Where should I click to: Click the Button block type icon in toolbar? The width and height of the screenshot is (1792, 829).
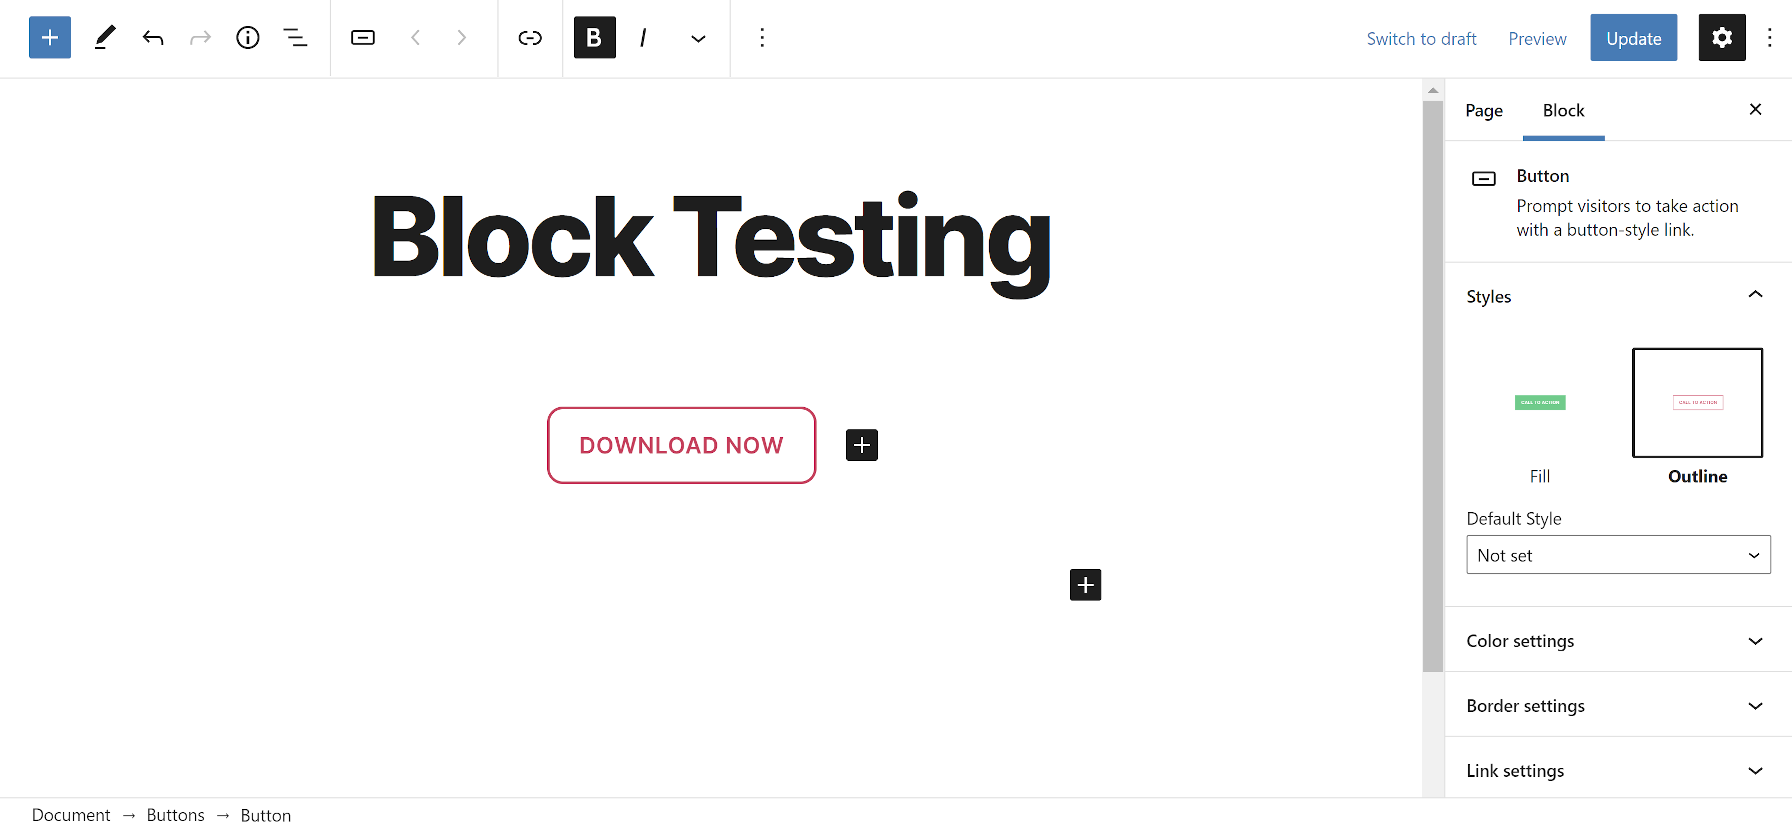[363, 38]
